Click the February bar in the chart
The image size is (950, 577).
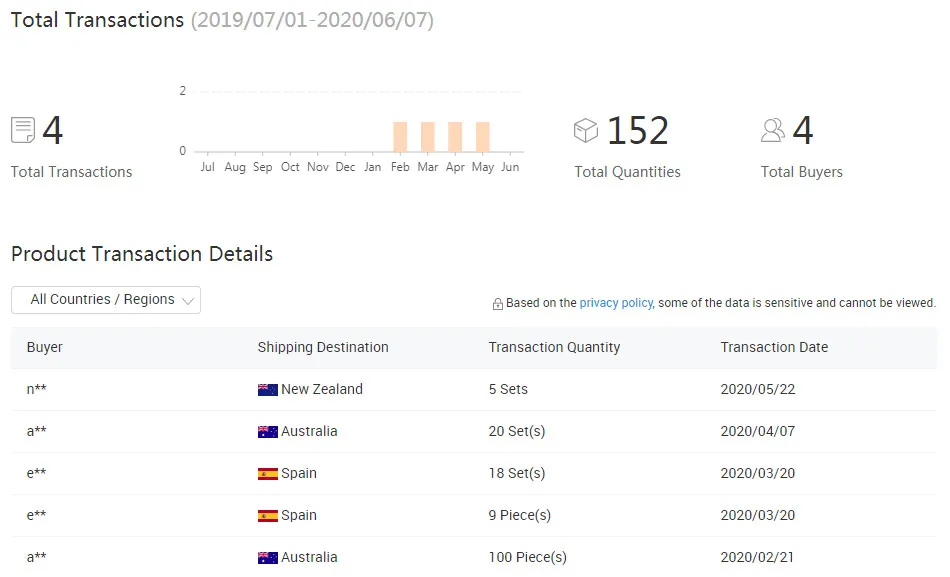pos(400,136)
